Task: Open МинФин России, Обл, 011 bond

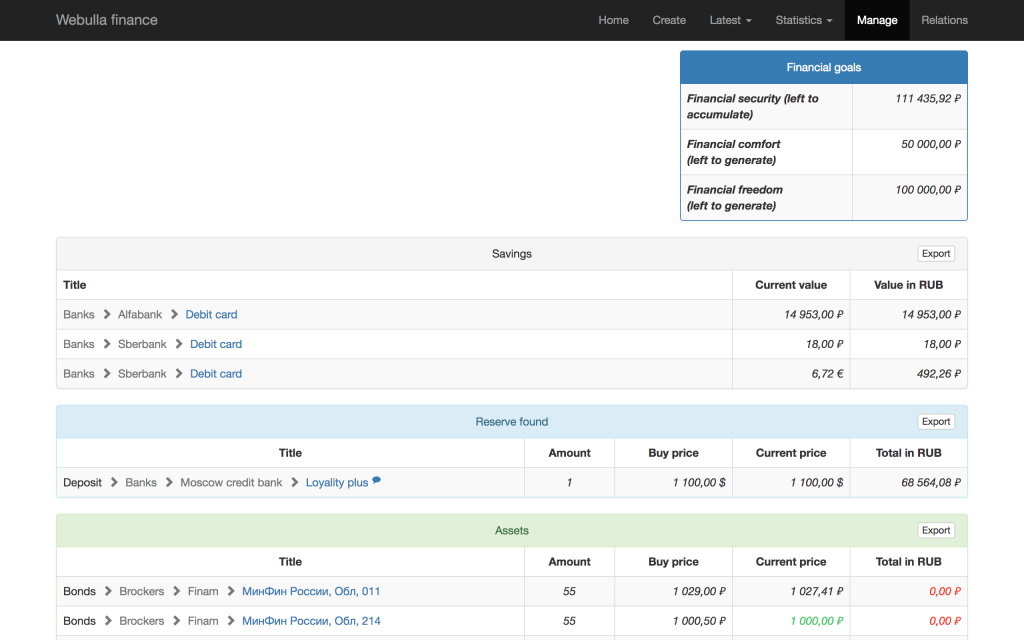Action: (311, 592)
